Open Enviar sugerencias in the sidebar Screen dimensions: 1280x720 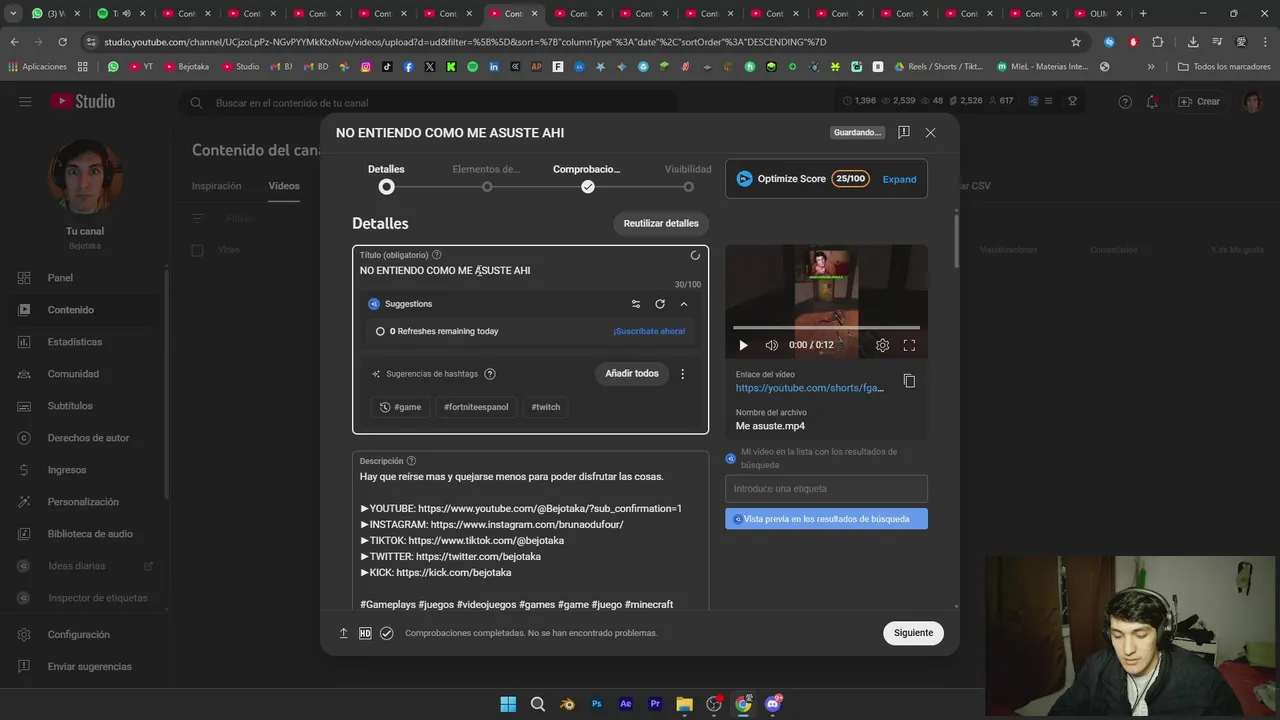click(x=84, y=666)
